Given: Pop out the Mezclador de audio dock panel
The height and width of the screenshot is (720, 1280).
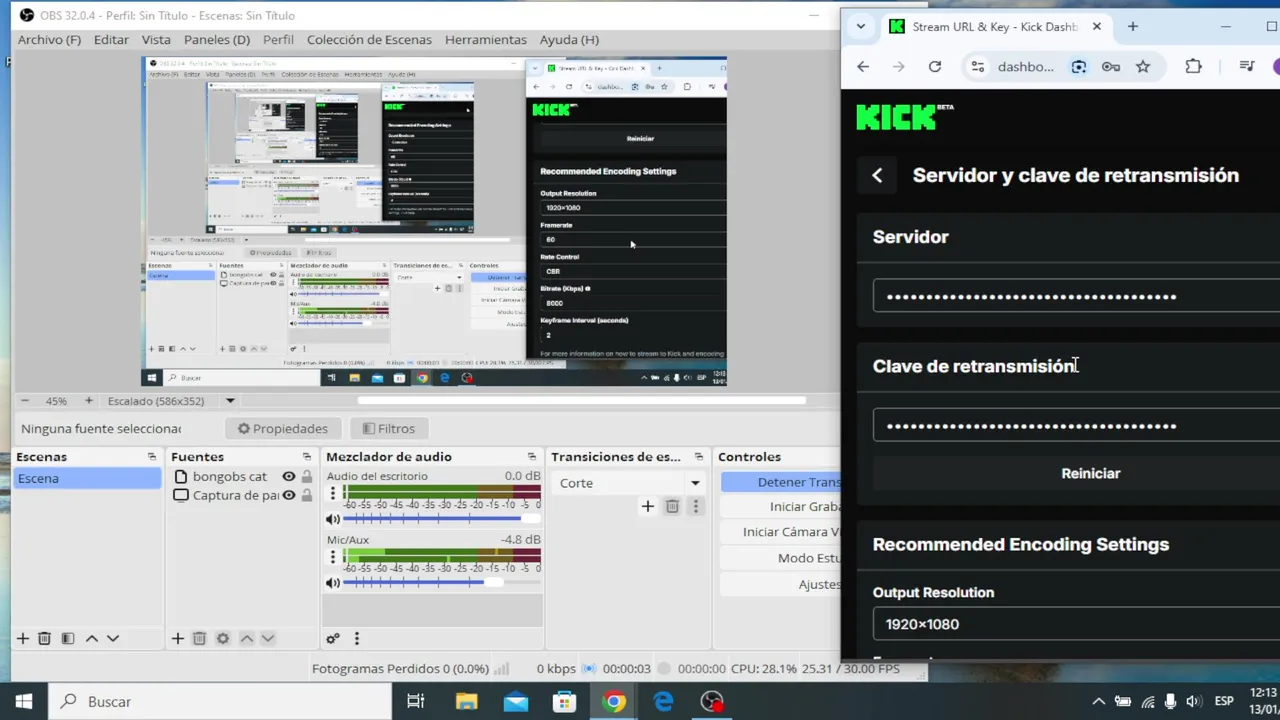Looking at the screenshot, I should pos(533,457).
